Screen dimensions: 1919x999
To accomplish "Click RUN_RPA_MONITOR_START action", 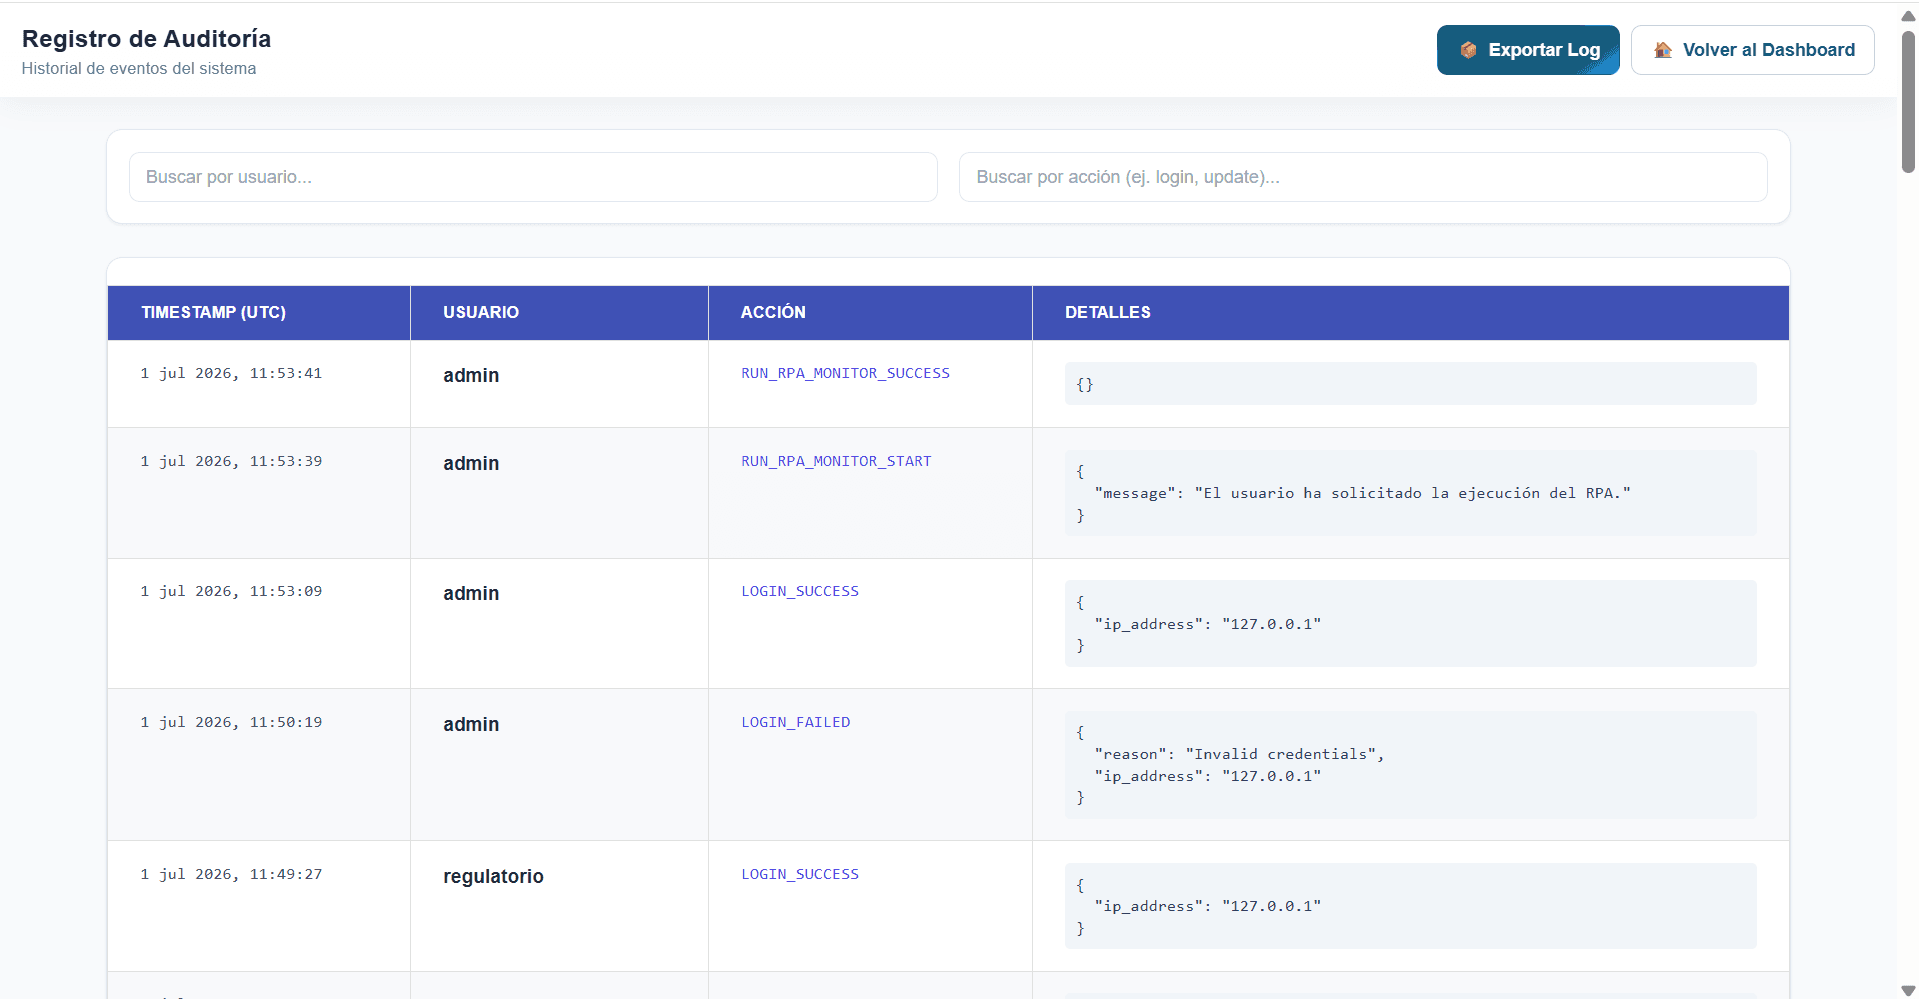I will (x=836, y=461).
